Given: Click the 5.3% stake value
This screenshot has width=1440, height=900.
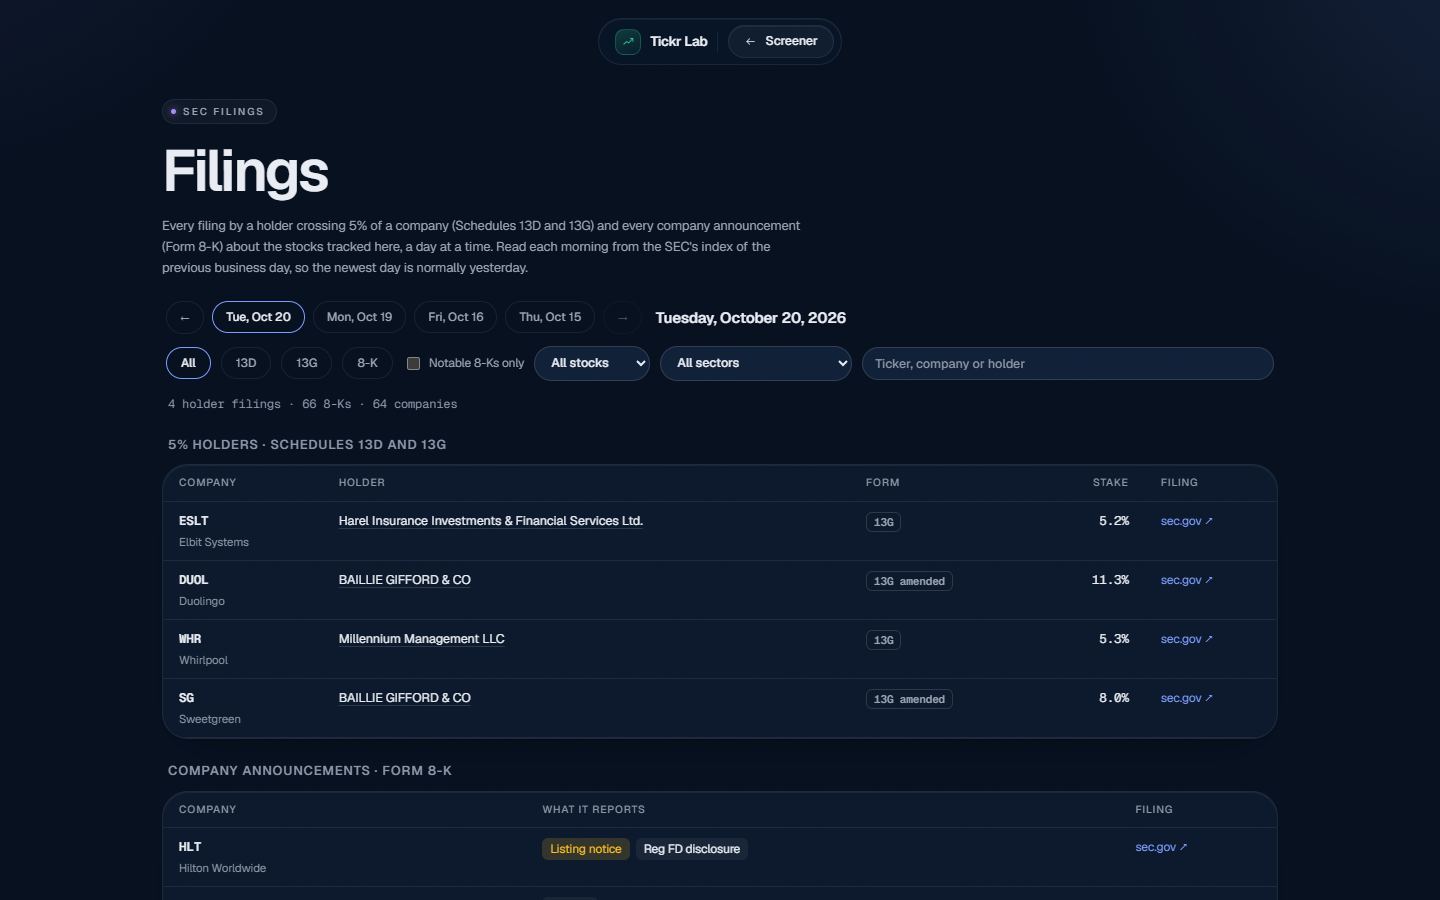Looking at the screenshot, I should coord(1114,639).
